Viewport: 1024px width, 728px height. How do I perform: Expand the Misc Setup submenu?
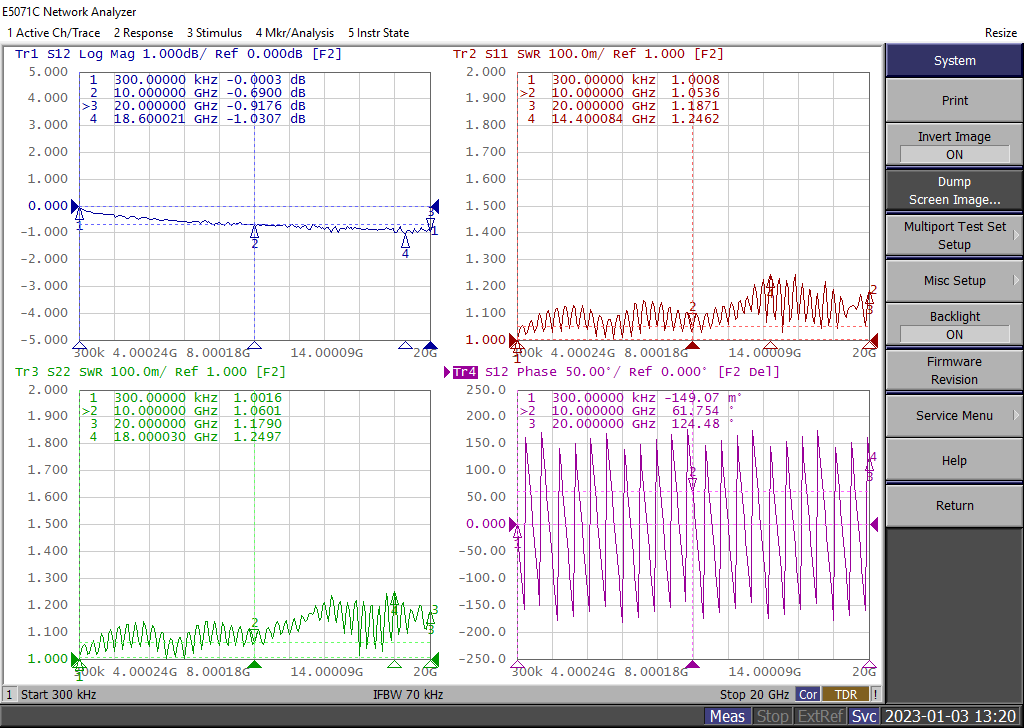pyautogui.click(x=954, y=281)
